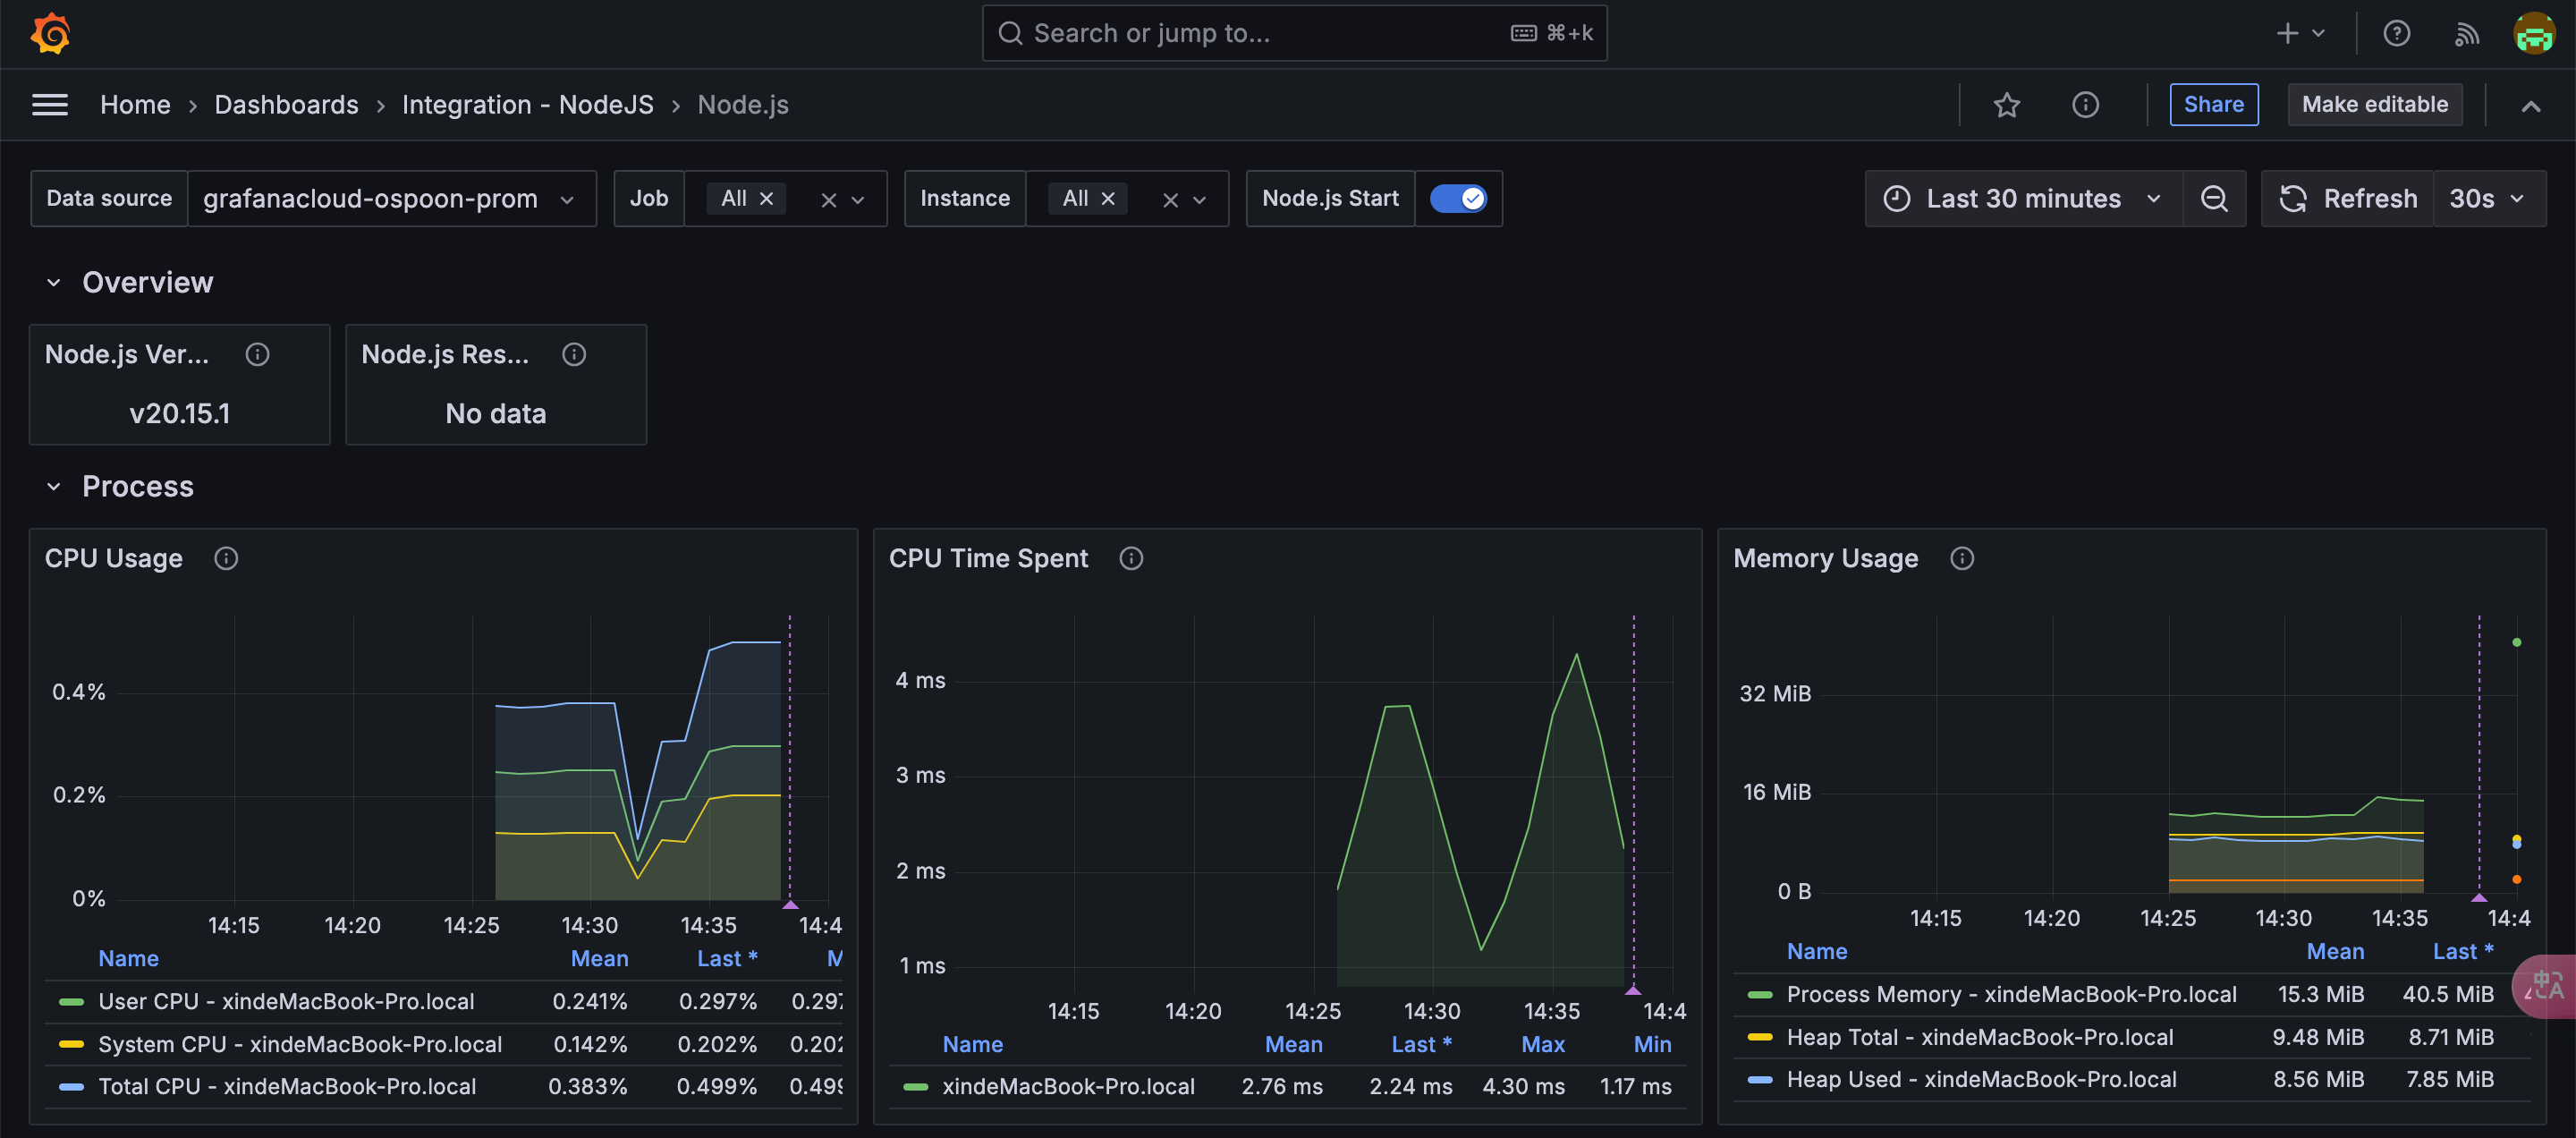
Task: Open the CPU Time Spent panel title
Action: 988,559
